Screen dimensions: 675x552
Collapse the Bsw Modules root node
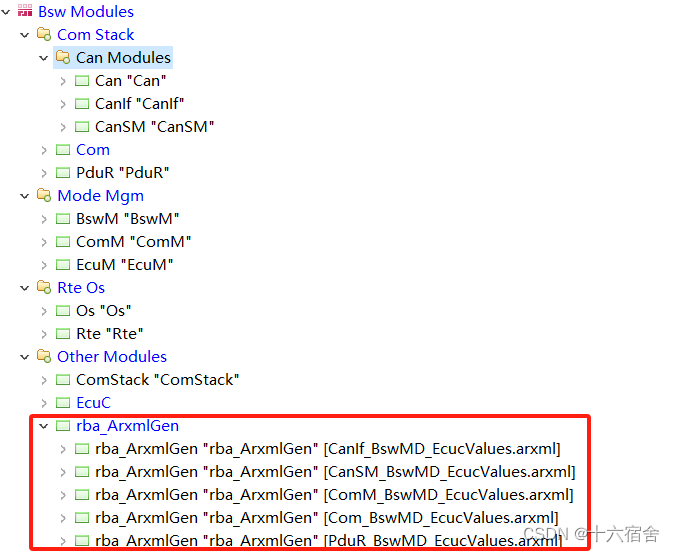pos(6,12)
